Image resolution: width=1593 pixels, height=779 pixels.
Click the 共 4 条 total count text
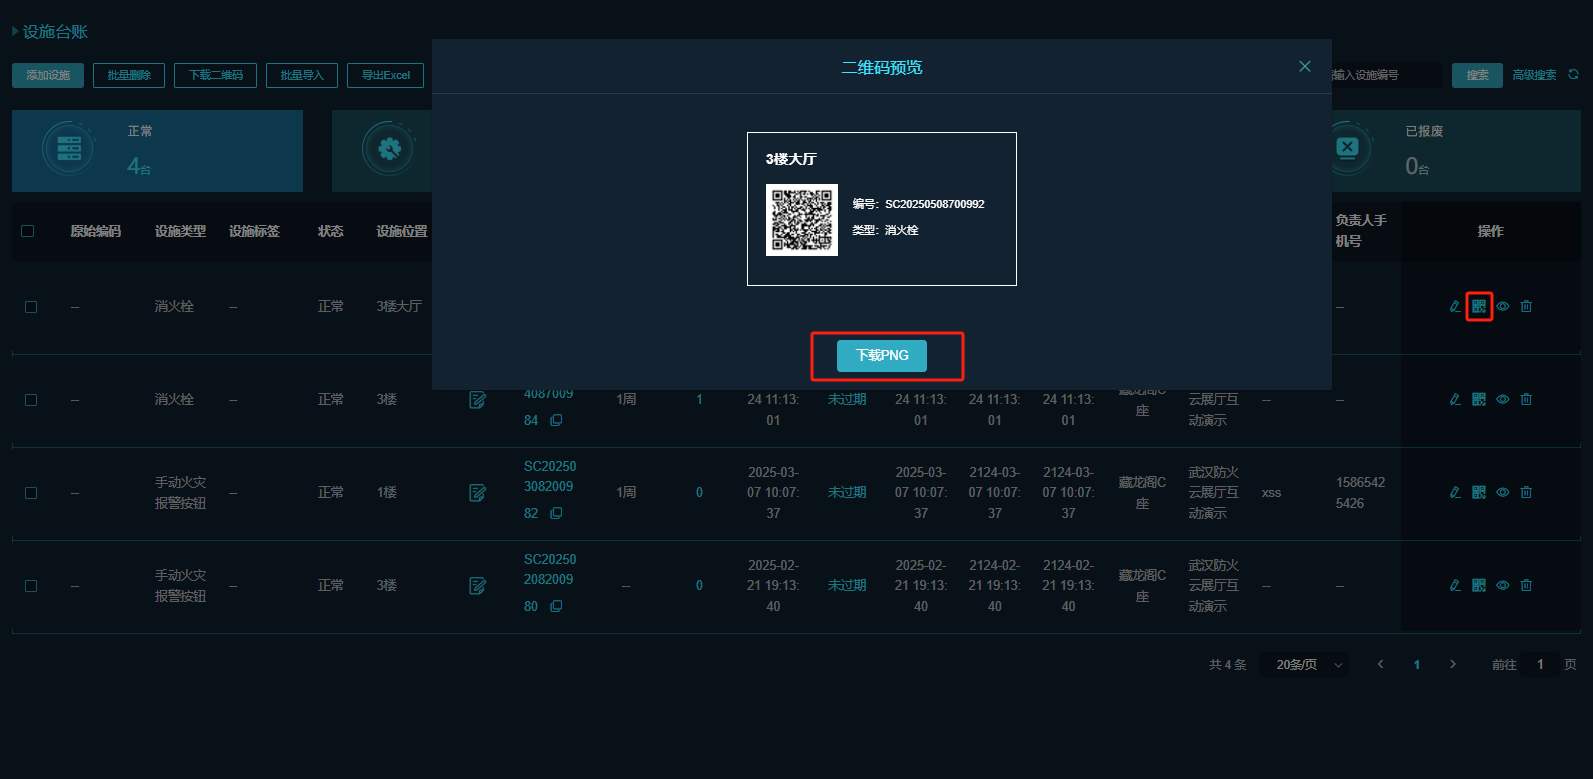tap(1228, 665)
